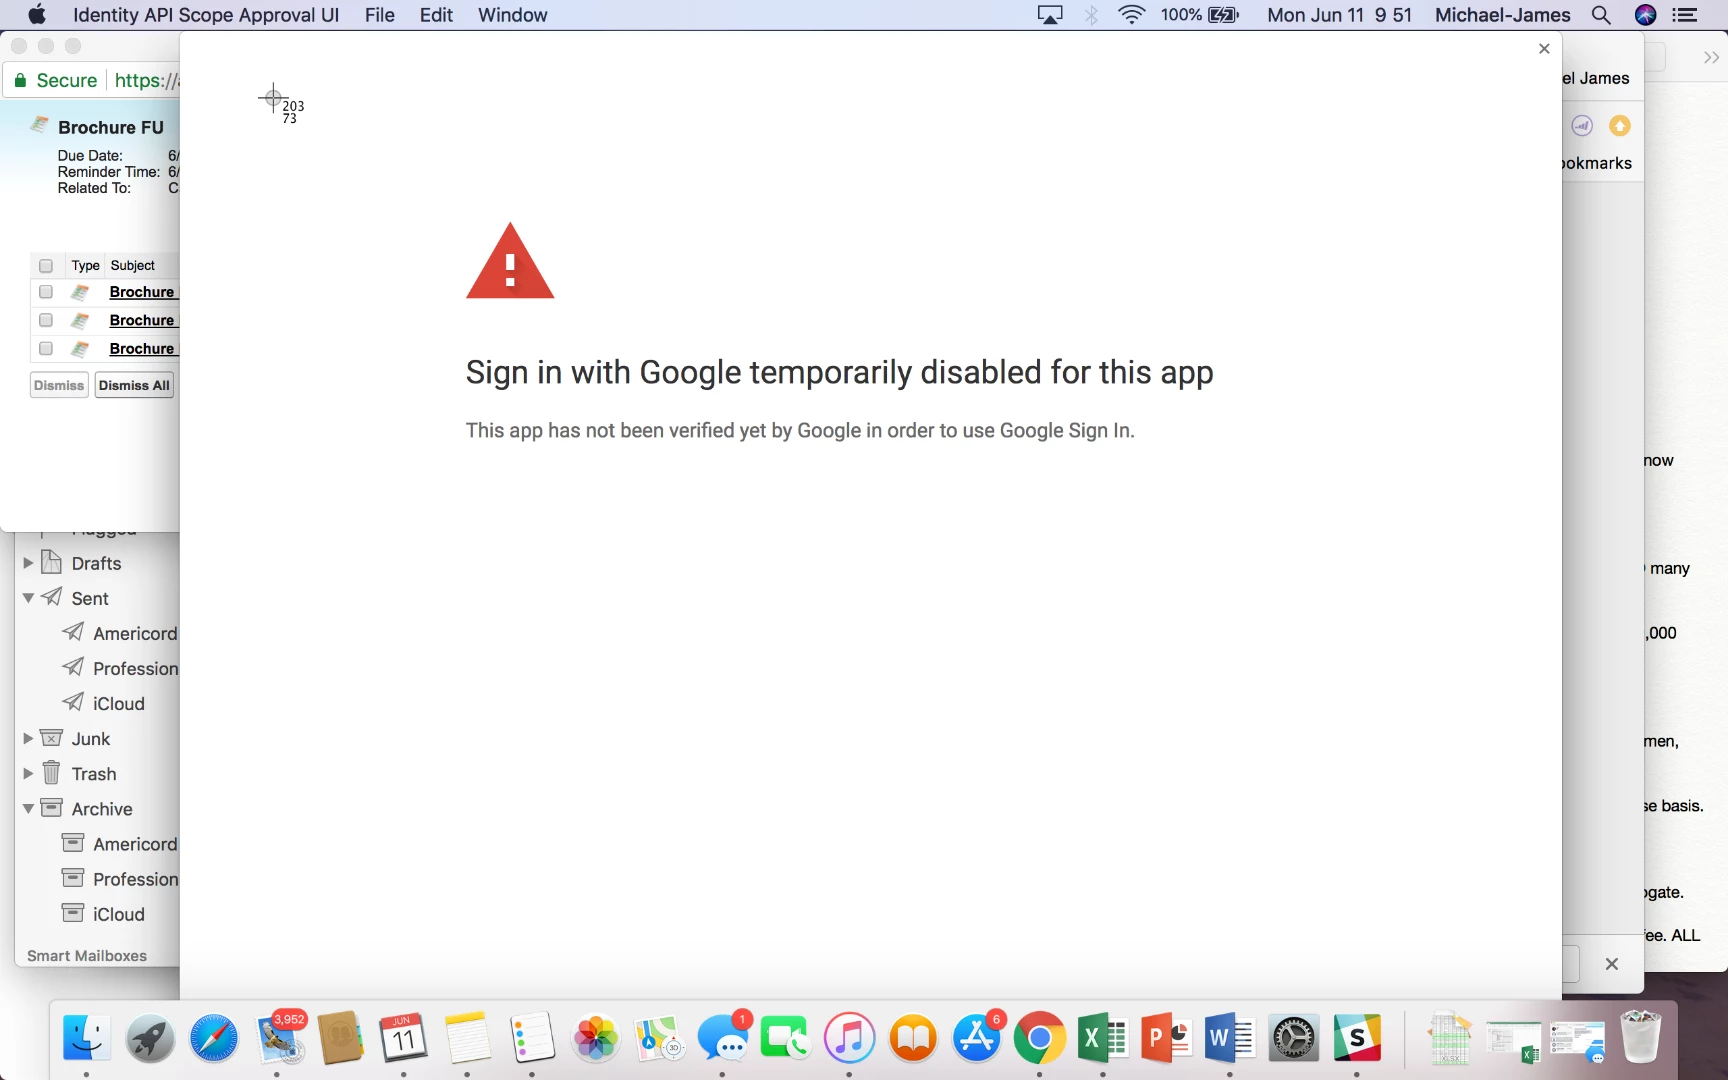Open System Preferences gear icon

[1294, 1039]
